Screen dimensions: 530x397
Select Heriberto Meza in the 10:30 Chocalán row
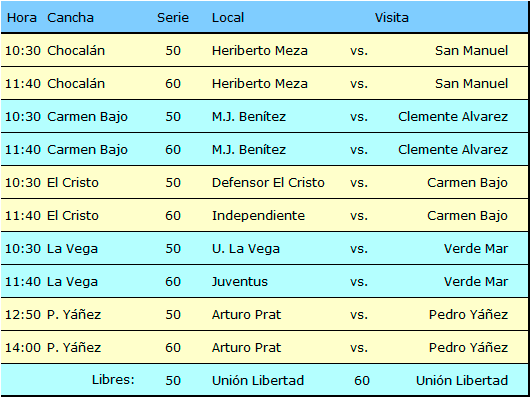click(260, 51)
